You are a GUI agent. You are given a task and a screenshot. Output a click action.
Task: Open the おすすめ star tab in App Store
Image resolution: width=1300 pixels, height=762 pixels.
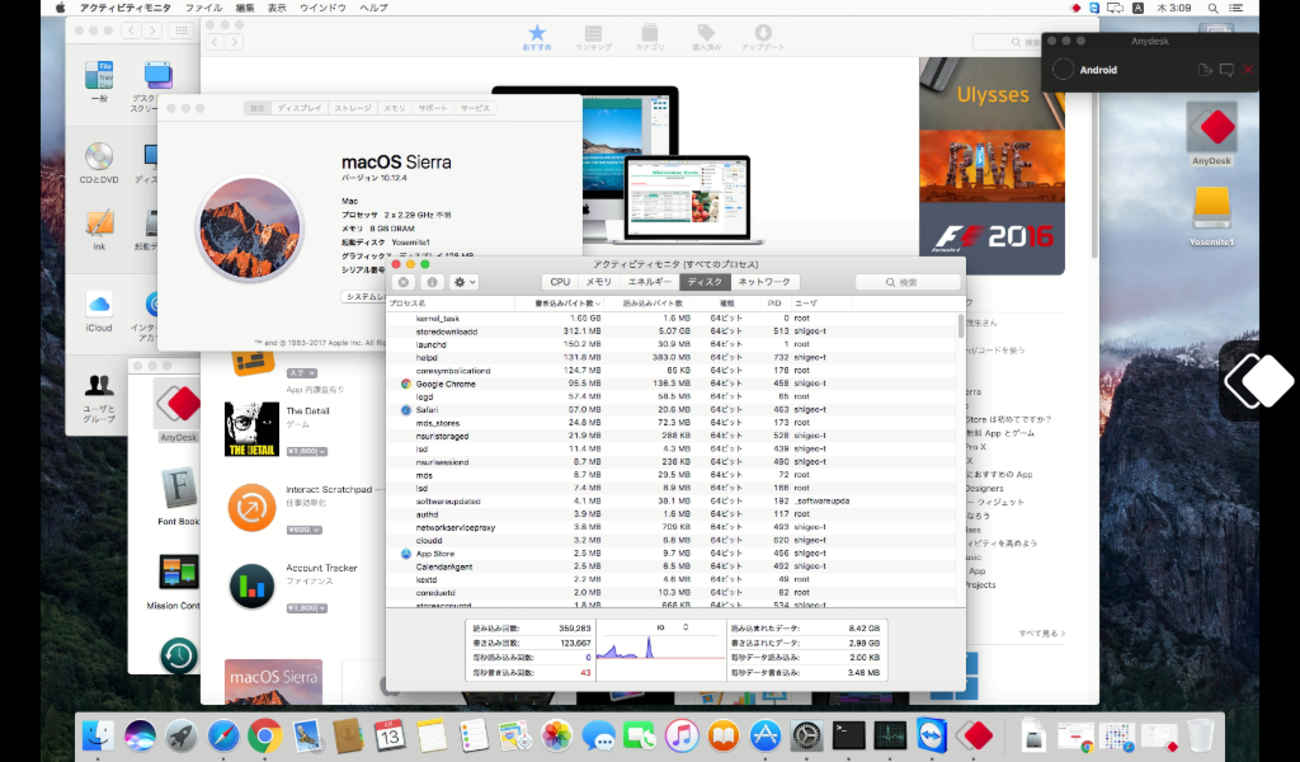[537, 38]
